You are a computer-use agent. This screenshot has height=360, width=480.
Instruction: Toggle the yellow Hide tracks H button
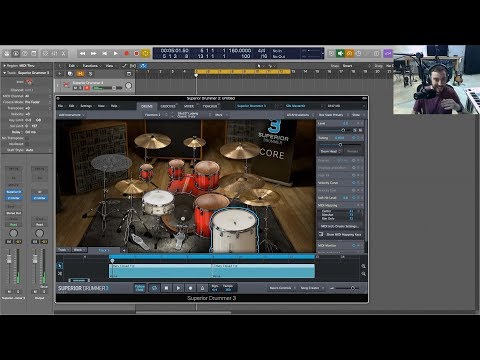tap(80, 74)
